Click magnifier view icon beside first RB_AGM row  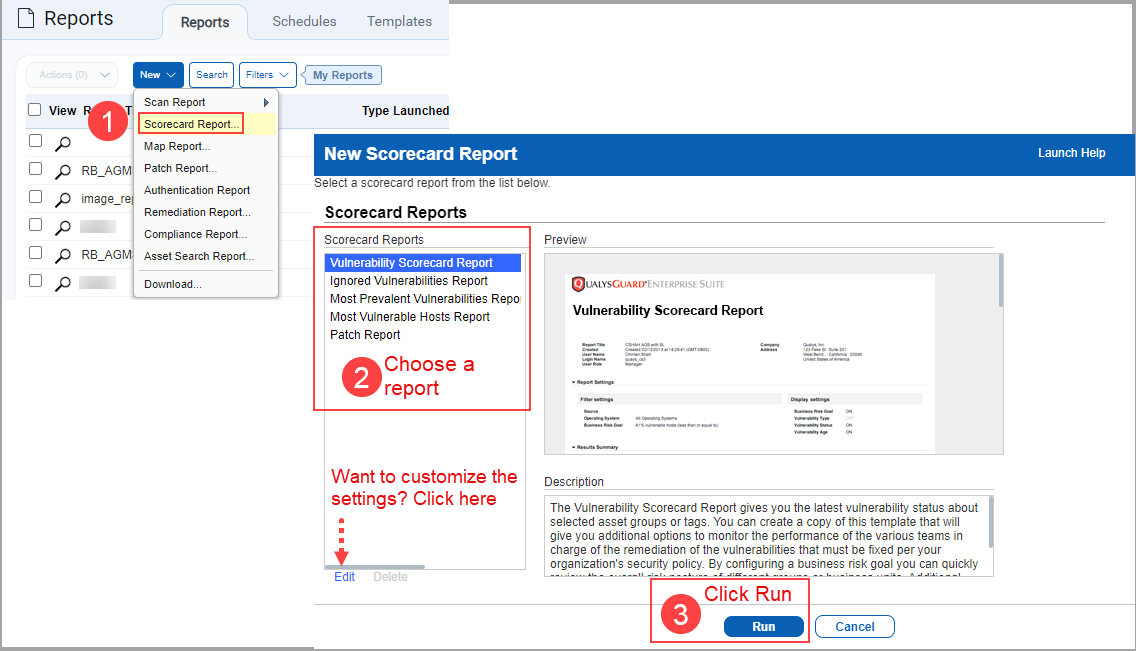pos(63,172)
